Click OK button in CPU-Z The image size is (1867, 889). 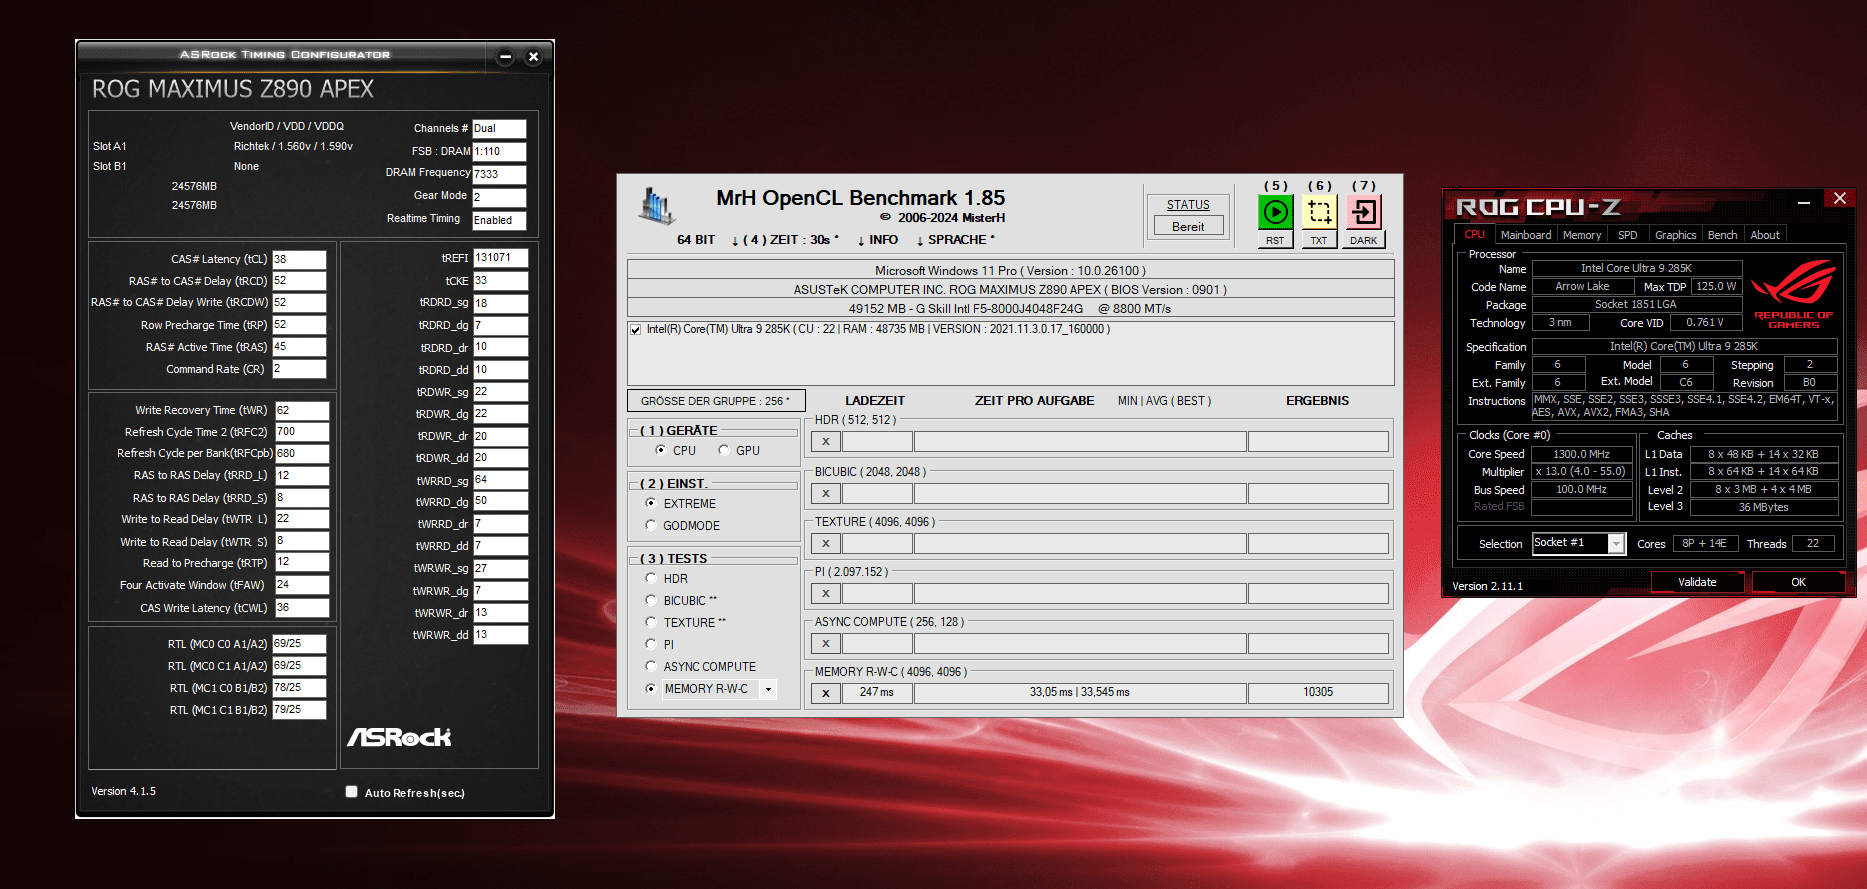click(x=1798, y=582)
